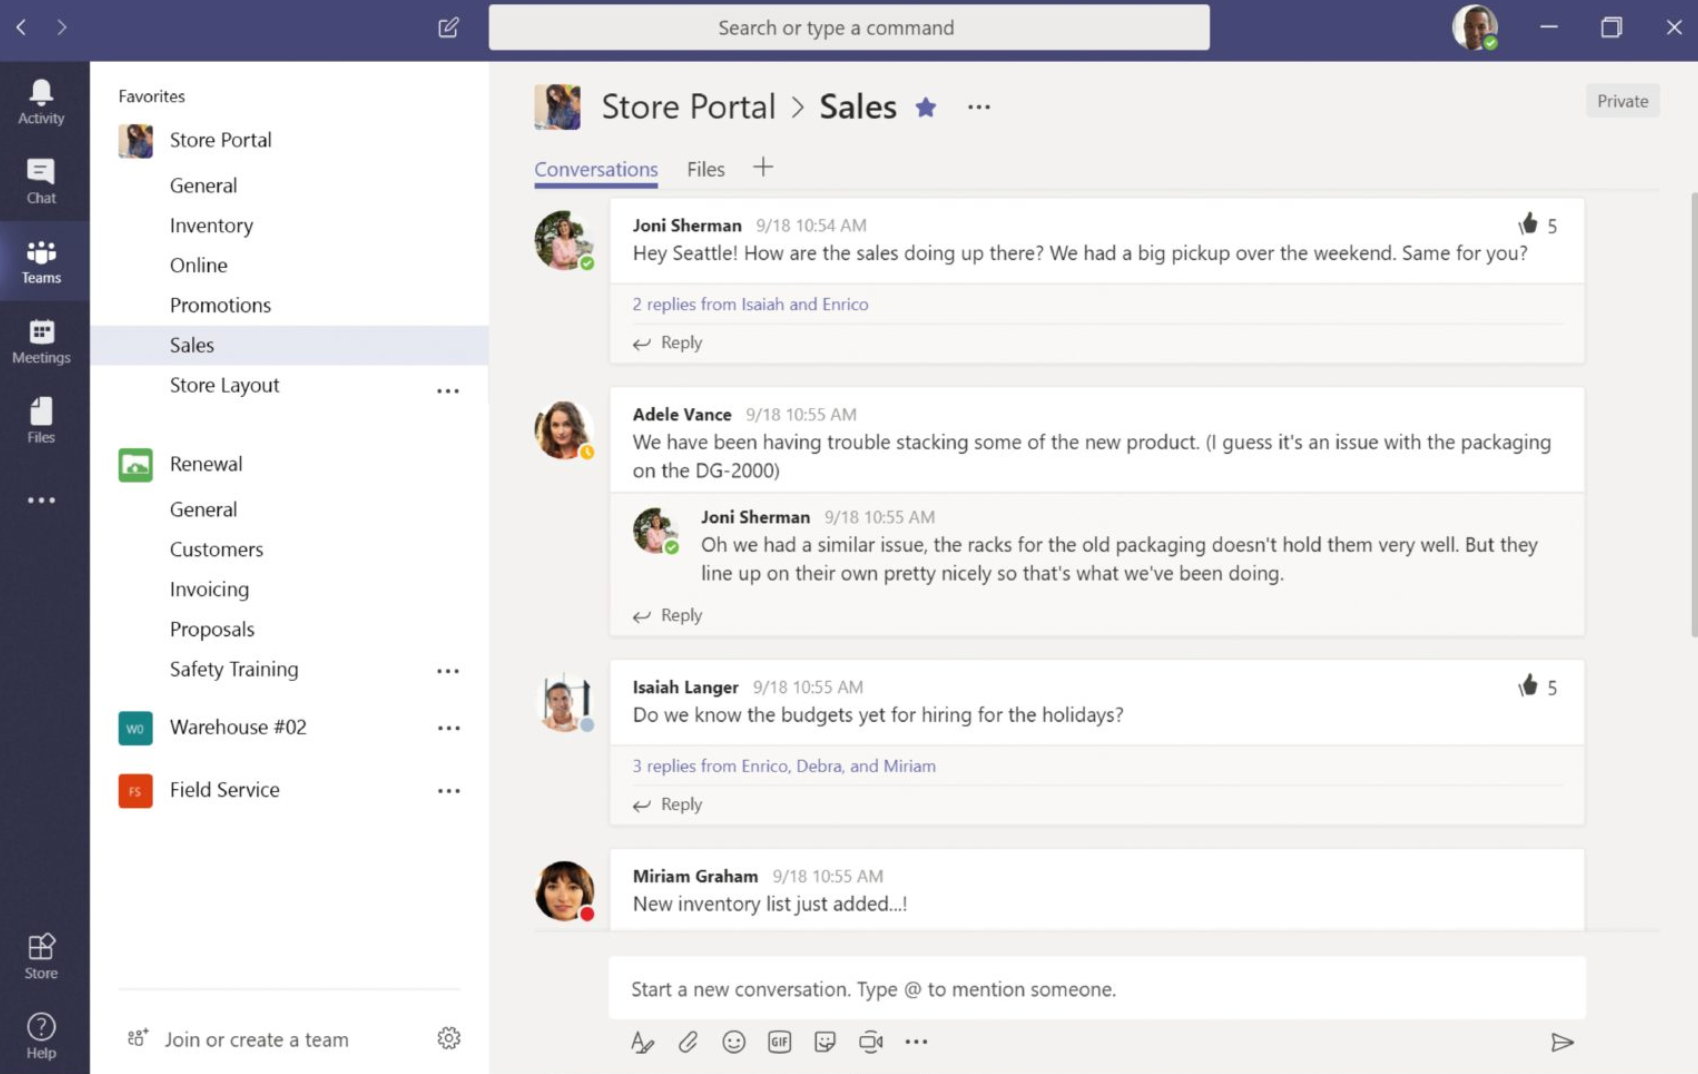Image resolution: width=1698 pixels, height=1074 pixels.
Task: Start a video meeting from compose bar
Action: 870,1042
